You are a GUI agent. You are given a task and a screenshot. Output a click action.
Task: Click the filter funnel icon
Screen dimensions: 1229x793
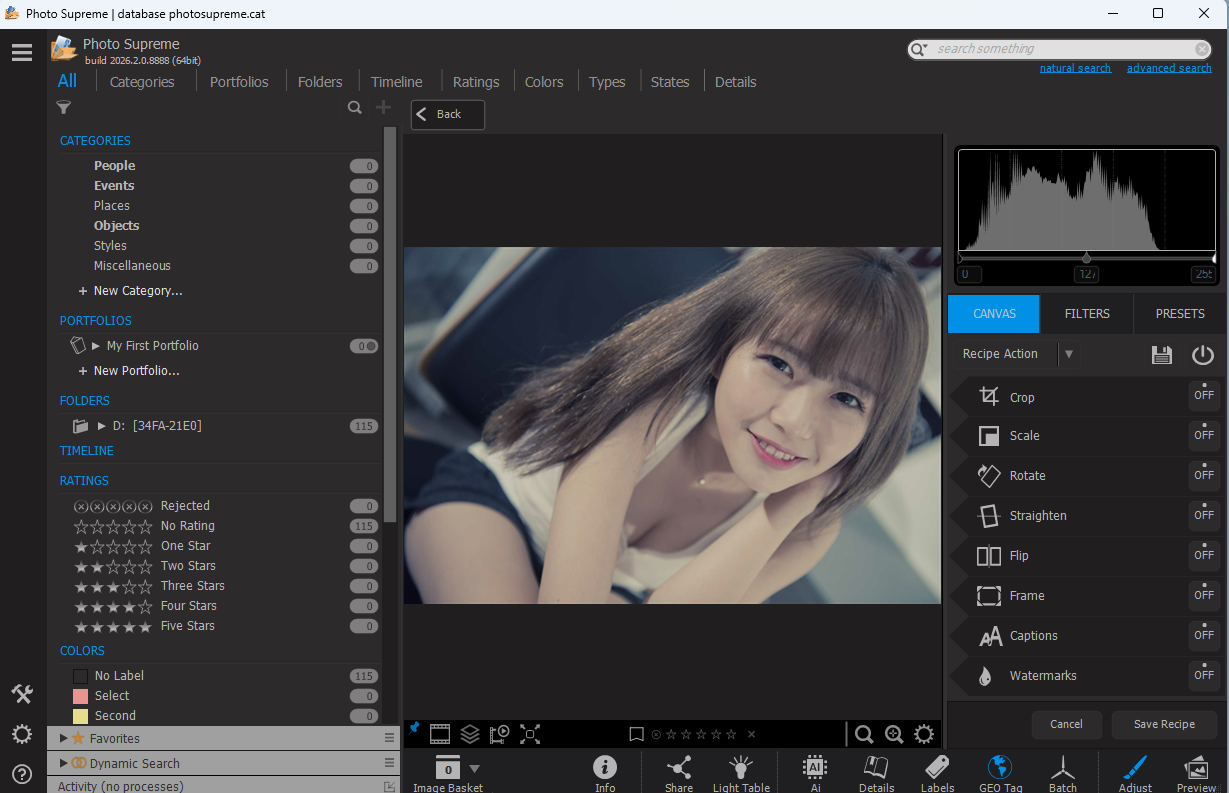coord(64,108)
